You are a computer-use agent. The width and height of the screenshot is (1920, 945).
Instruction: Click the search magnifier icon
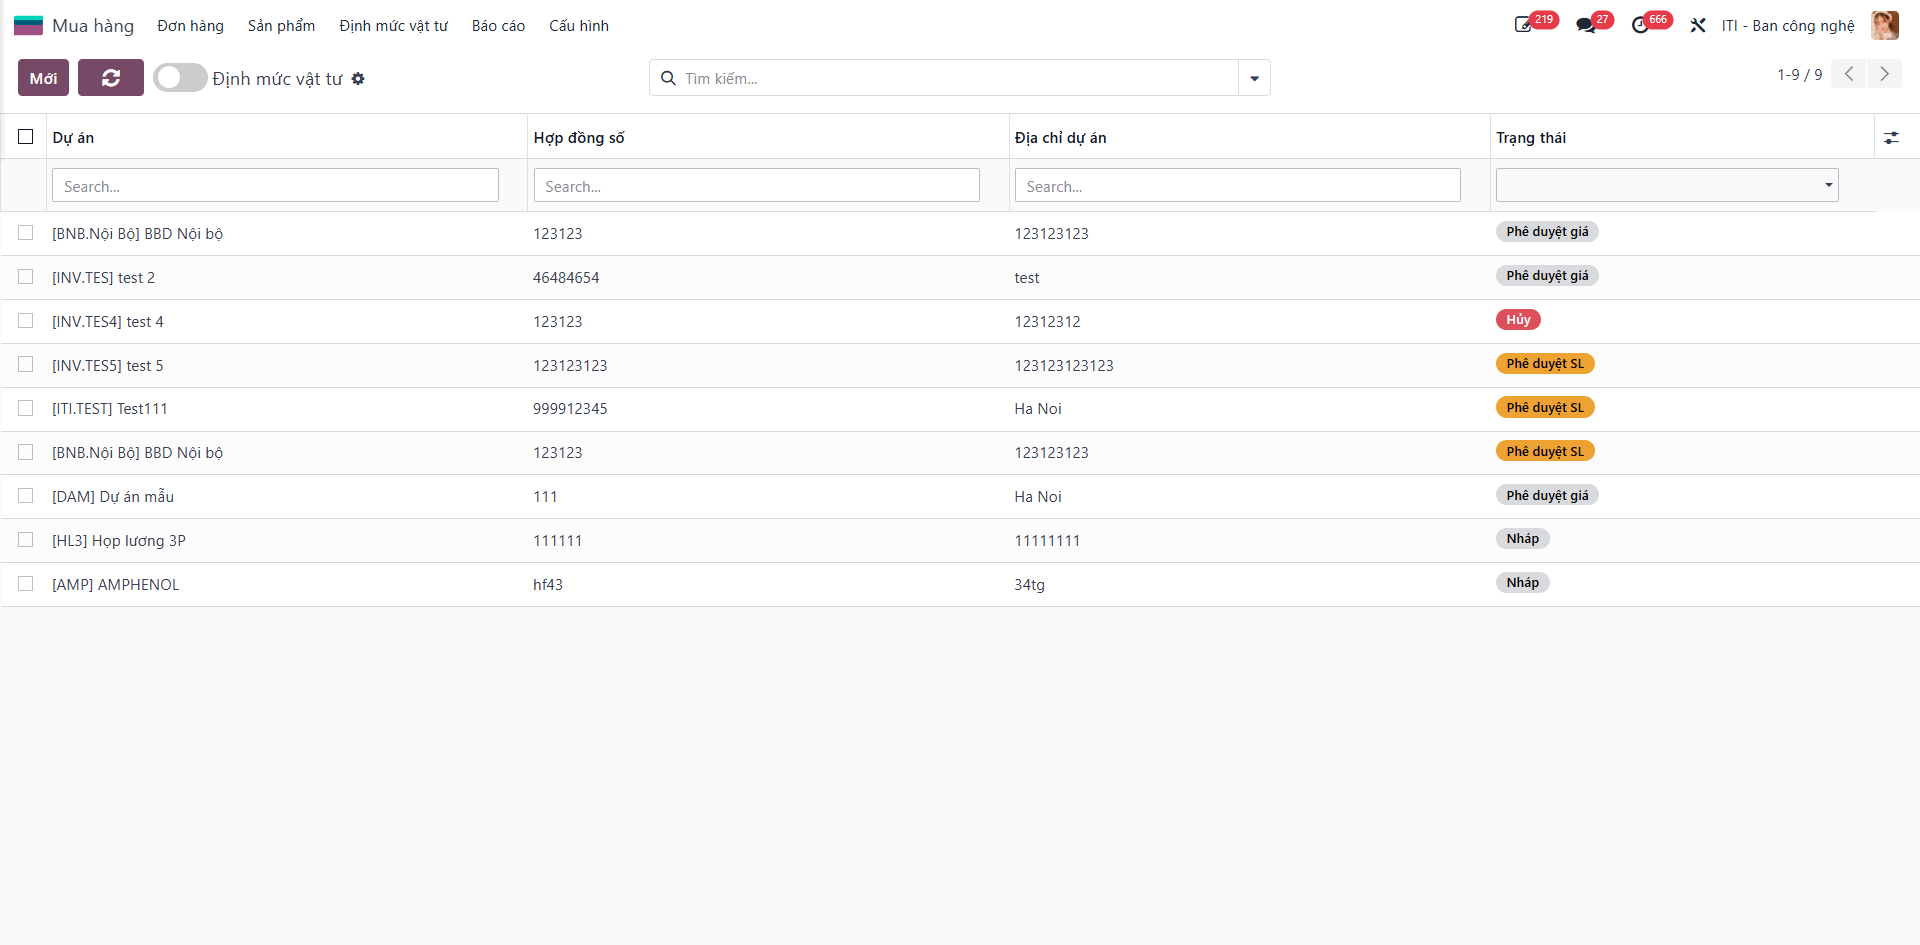[x=668, y=78]
